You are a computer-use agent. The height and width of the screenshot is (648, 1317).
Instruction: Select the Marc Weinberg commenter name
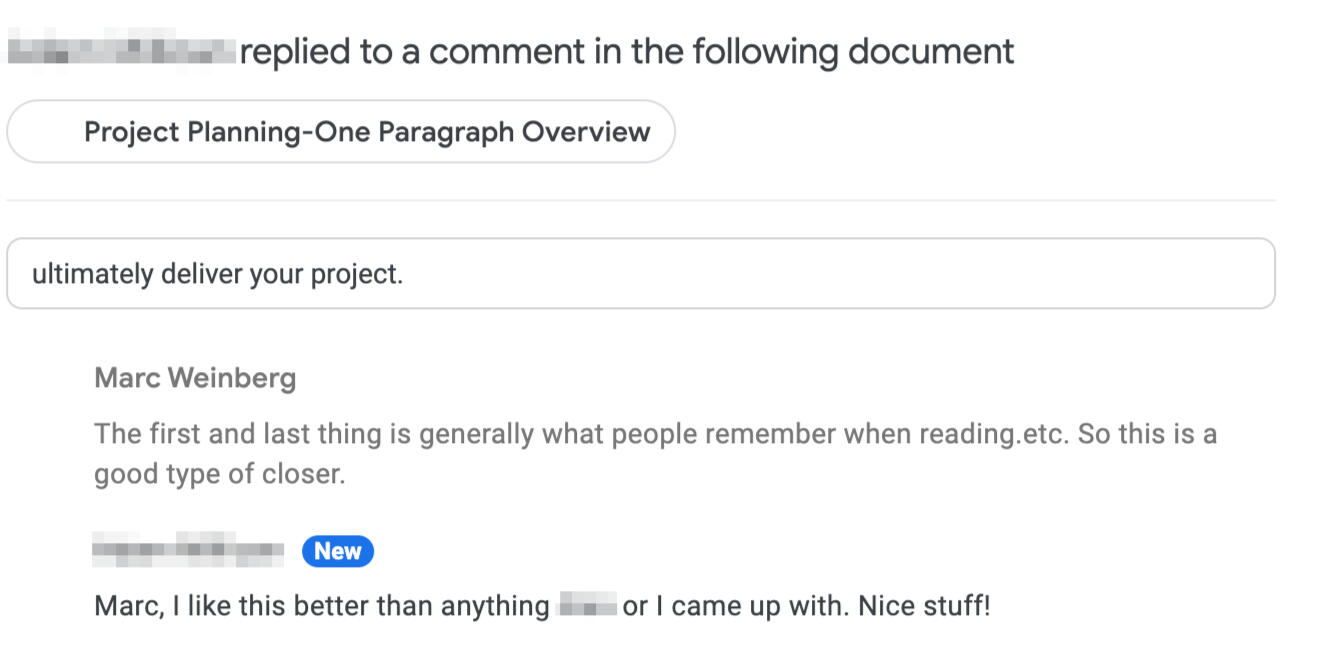pyautogui.click(x=195, y=378)
